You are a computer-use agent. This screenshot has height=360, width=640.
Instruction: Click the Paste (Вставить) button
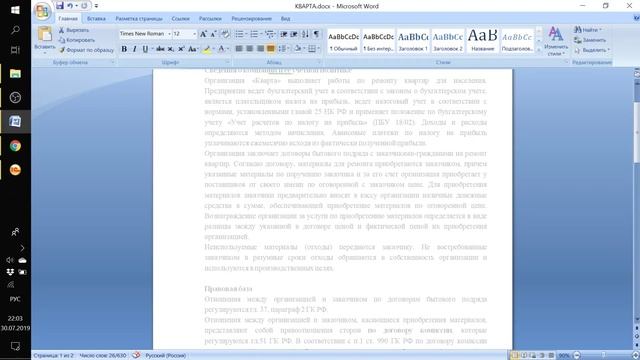(44, 39)
